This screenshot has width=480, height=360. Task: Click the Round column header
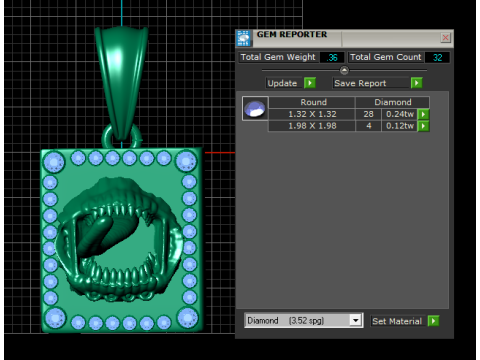(313, 102)
